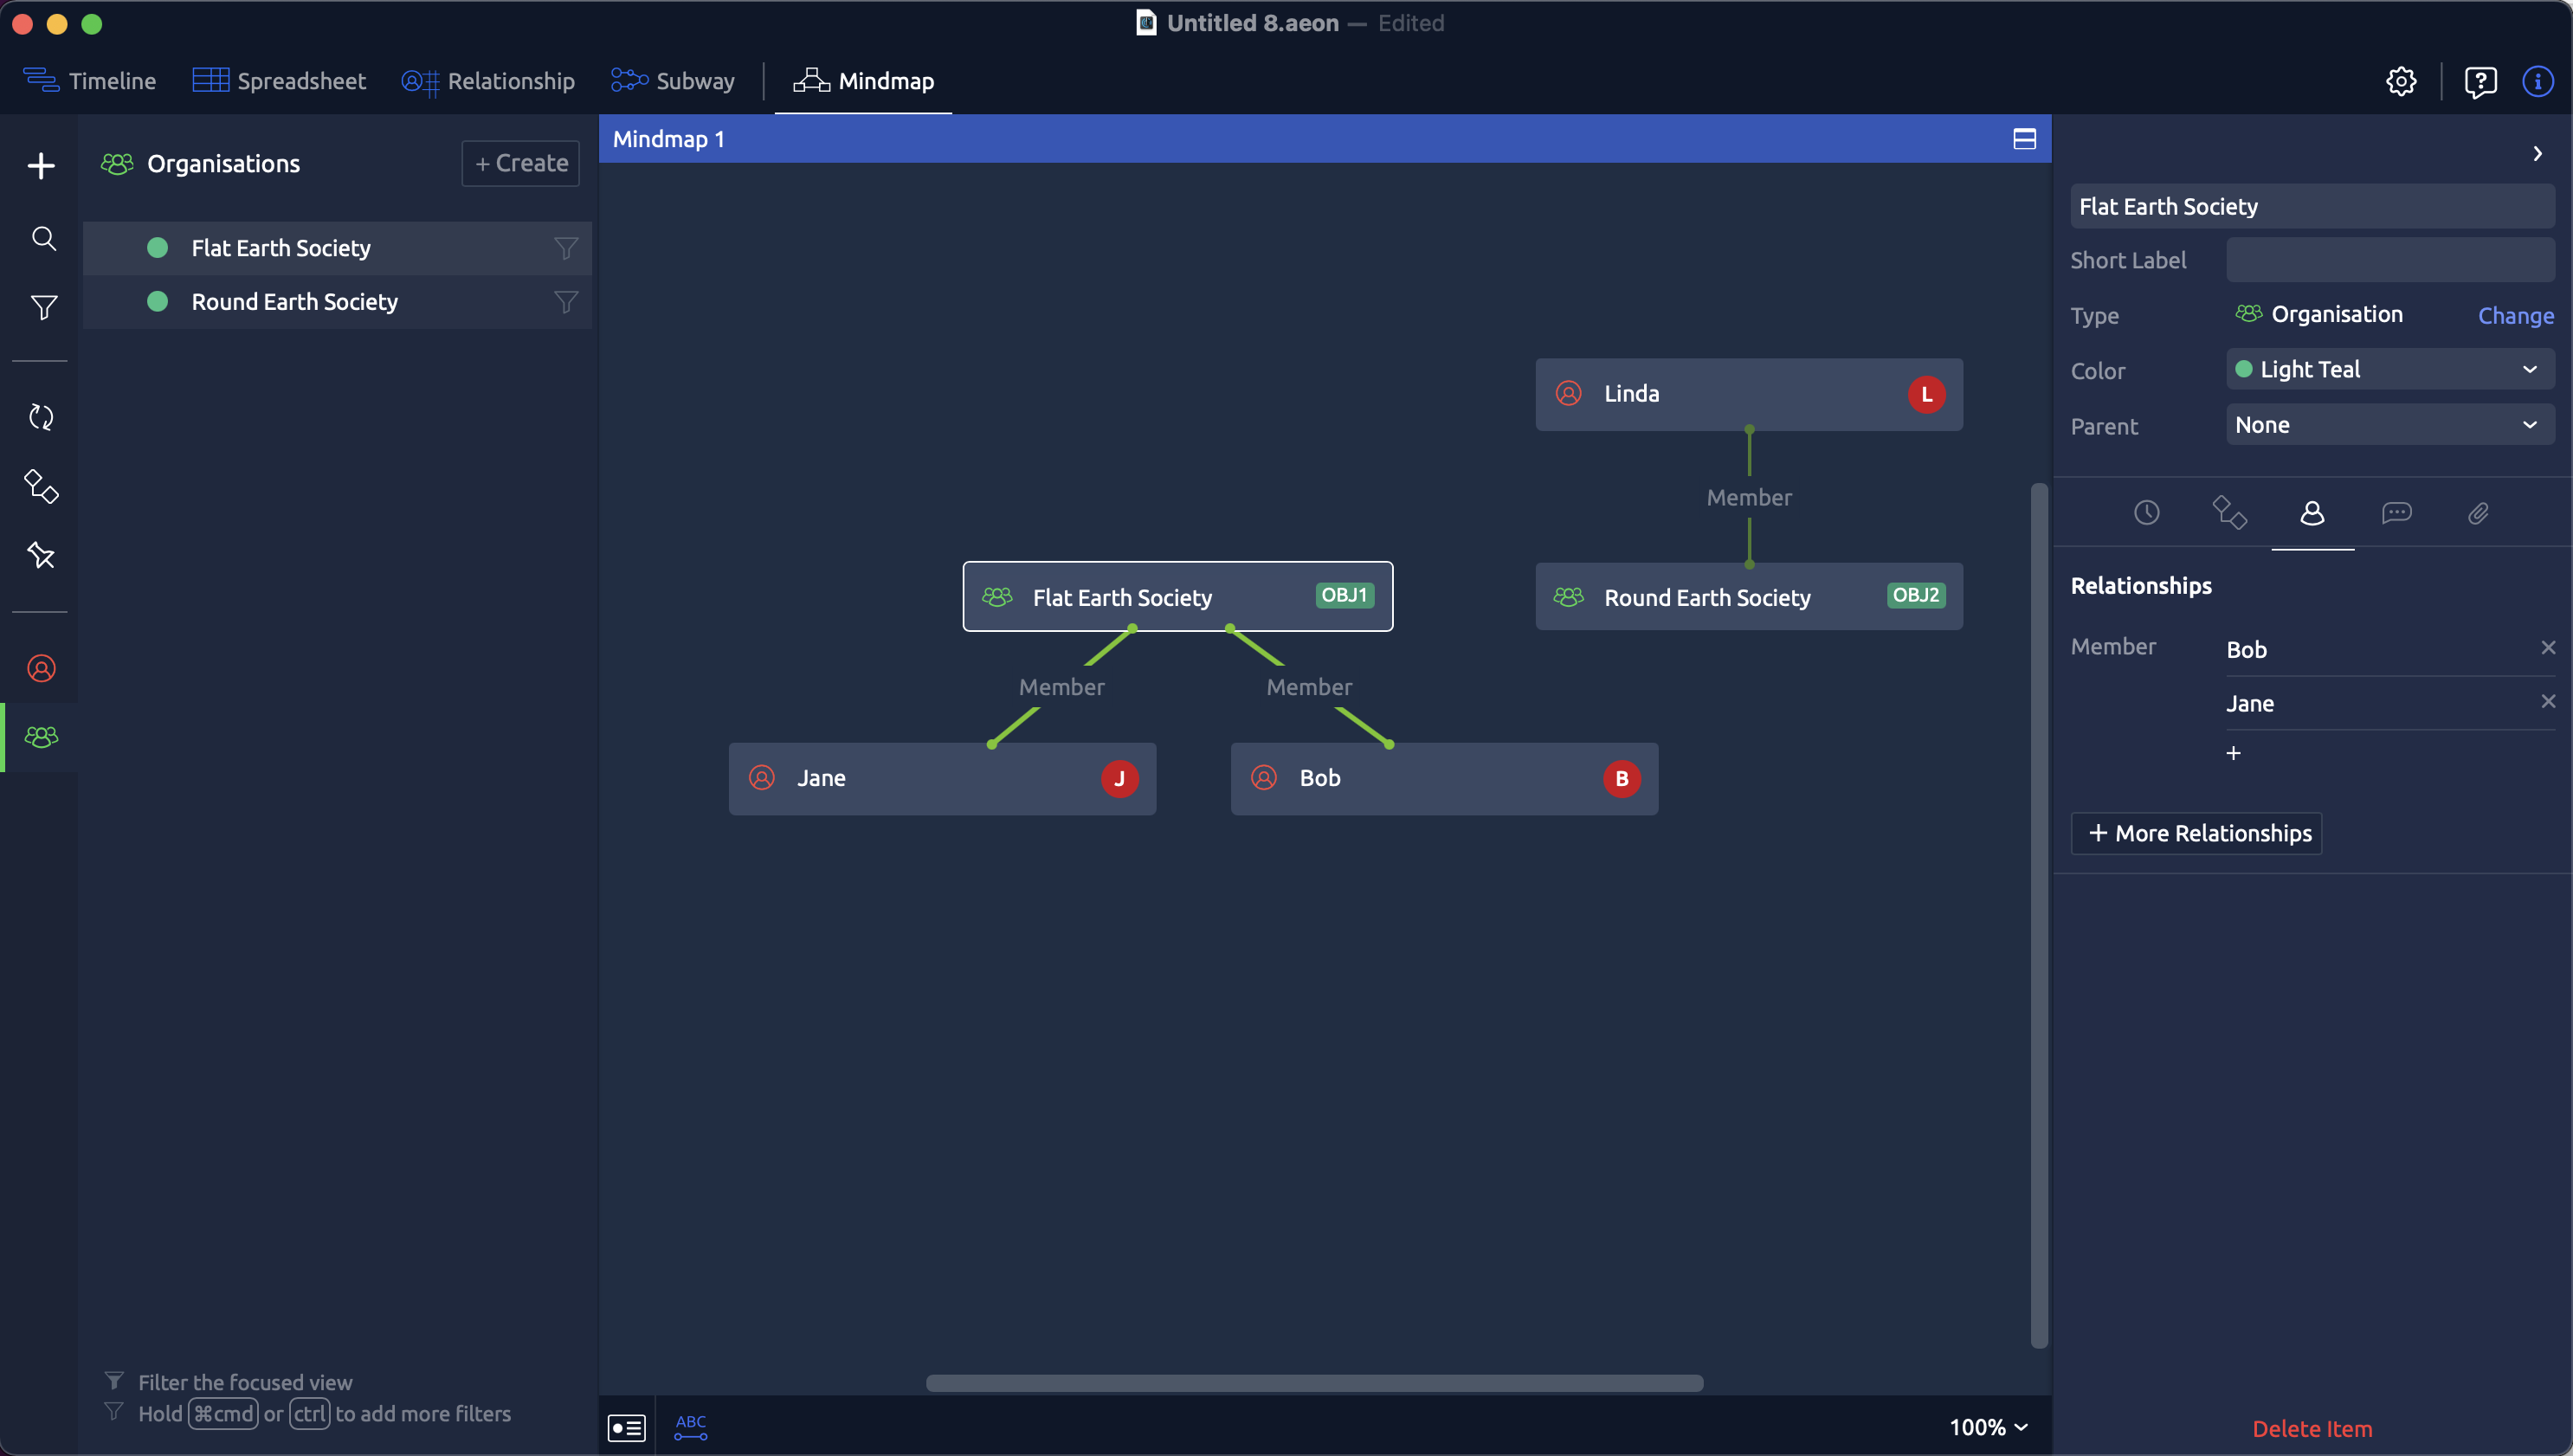
Task: Filter by Flat Earth Society funnel icon
Action: (566, 248)
